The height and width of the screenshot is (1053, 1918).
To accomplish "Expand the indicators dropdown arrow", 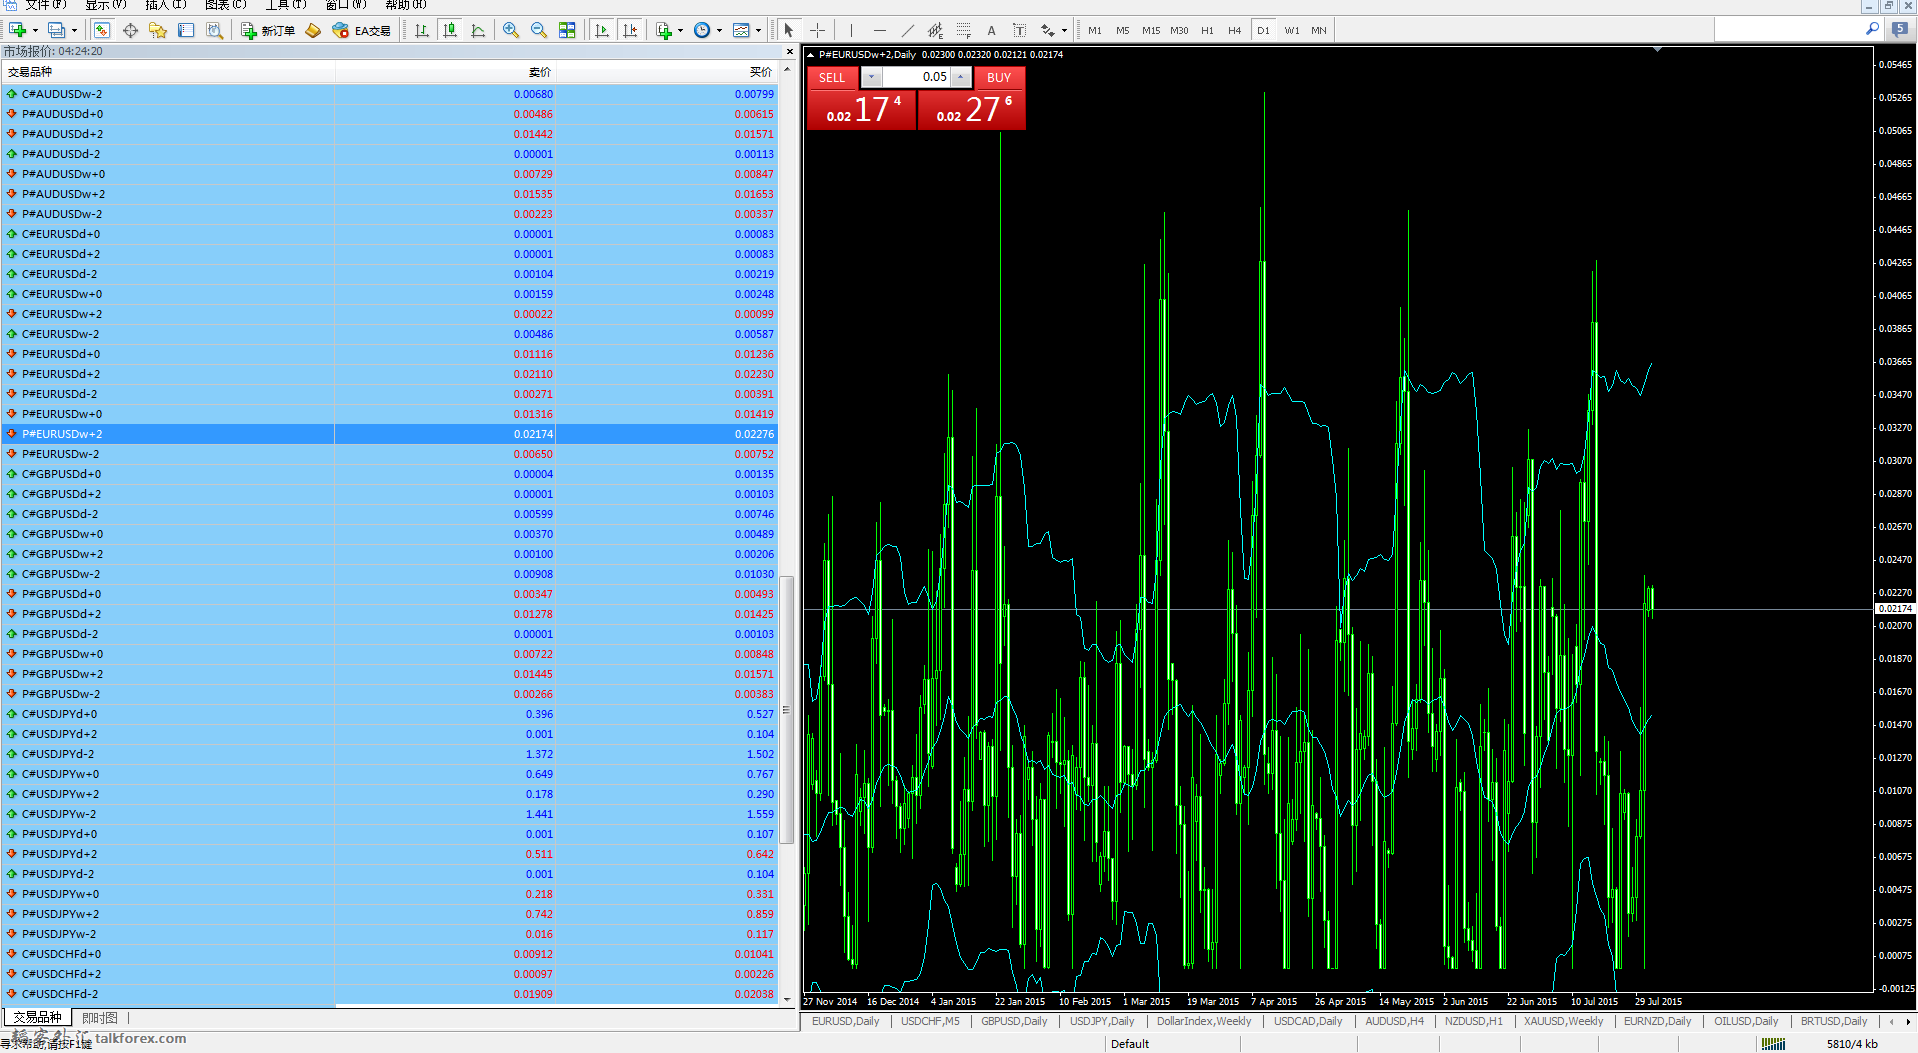I will [681, 30].
